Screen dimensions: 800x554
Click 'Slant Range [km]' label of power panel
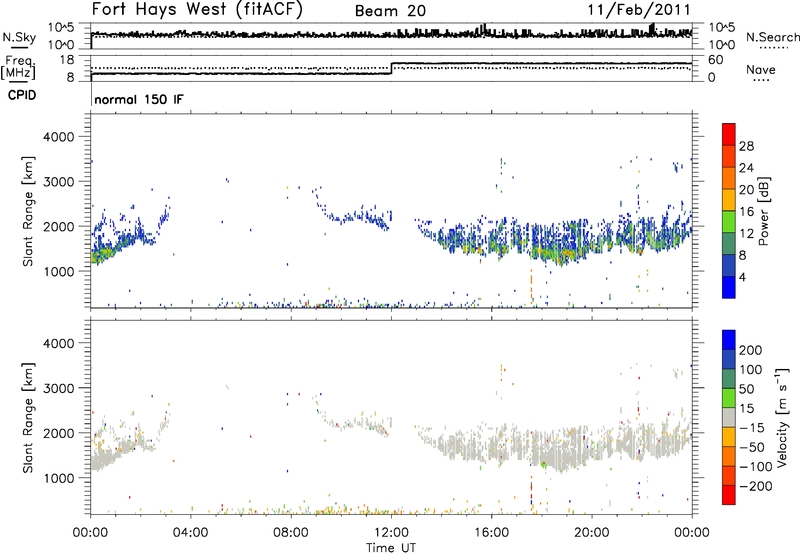(28, 211)
